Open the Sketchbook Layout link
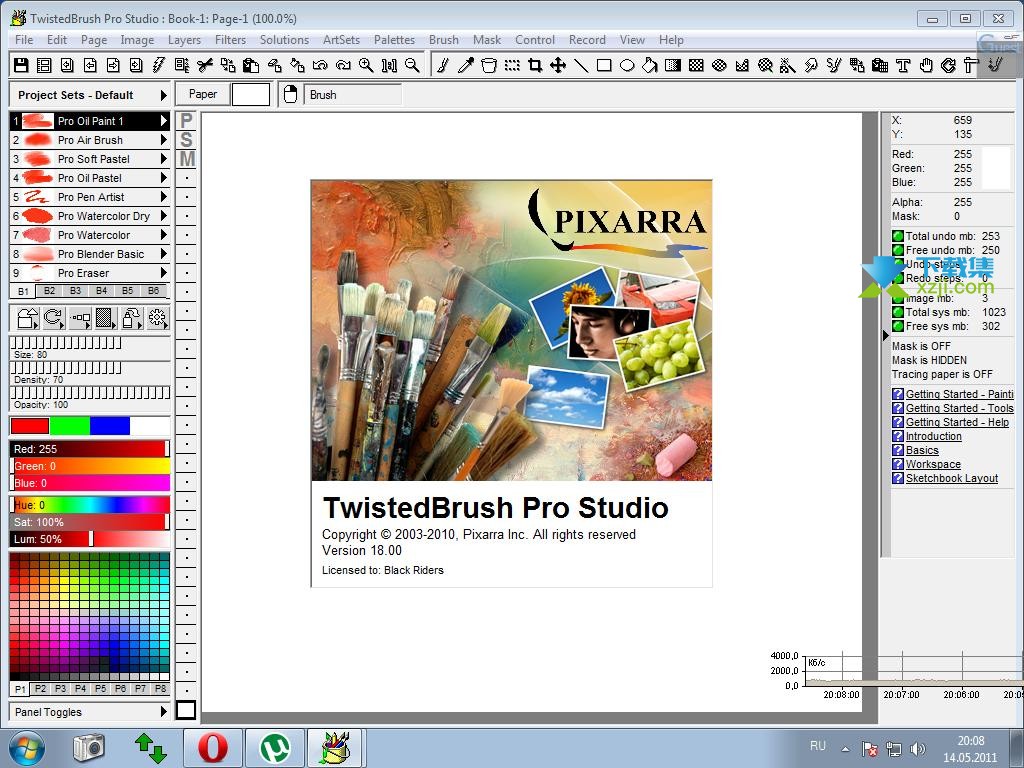The width and height of the screenshot is (1024, 768). click(x=952, y=479)
